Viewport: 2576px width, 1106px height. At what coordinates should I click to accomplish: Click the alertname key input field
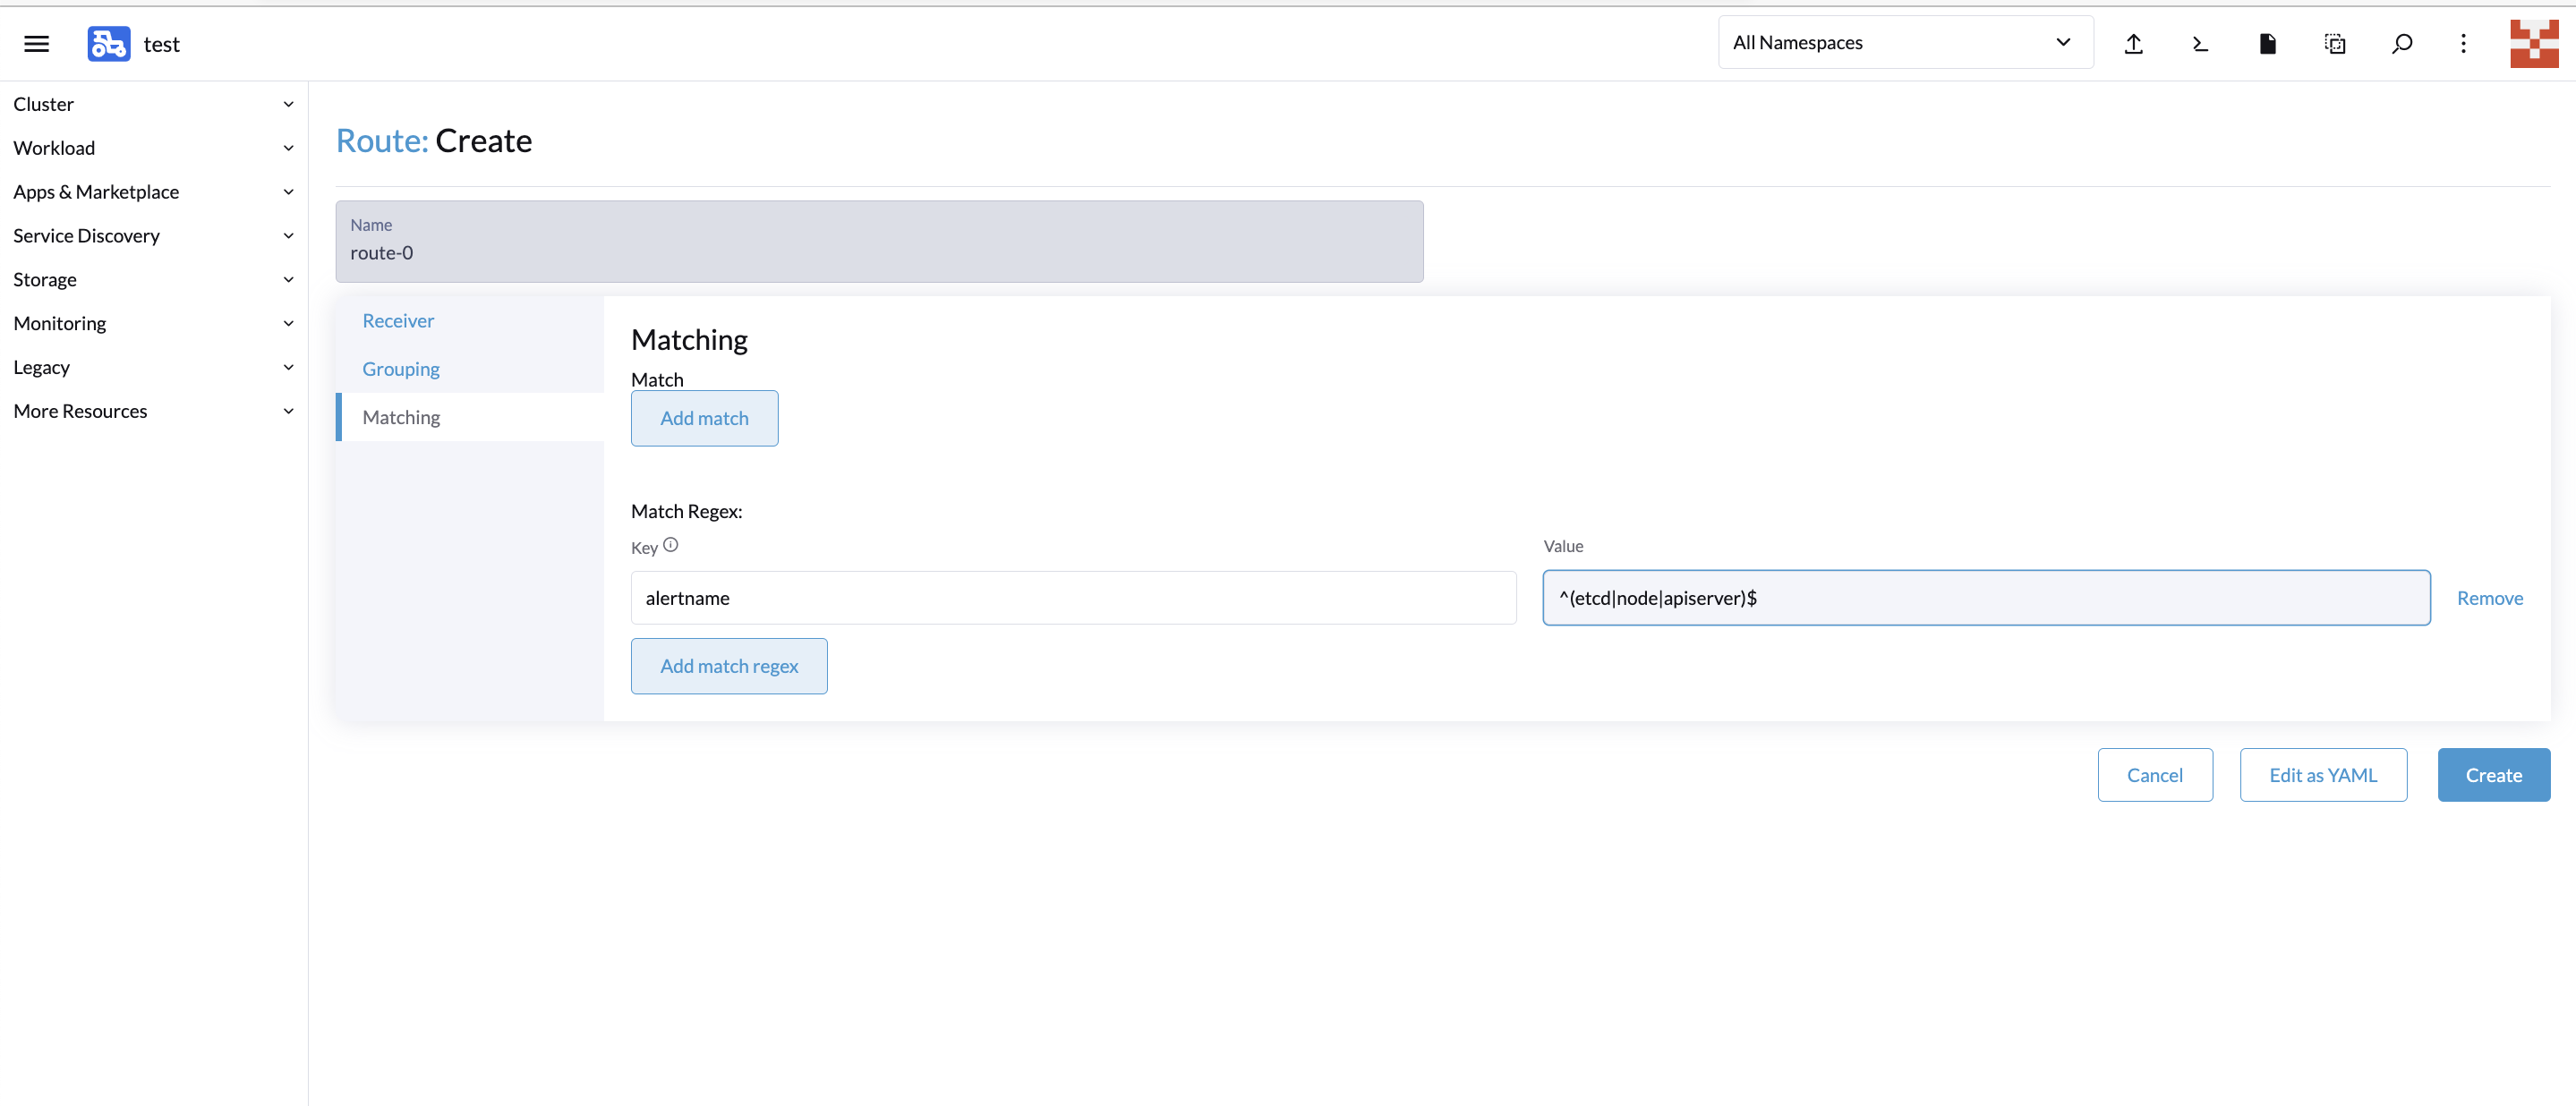[x=1073, y=598]
